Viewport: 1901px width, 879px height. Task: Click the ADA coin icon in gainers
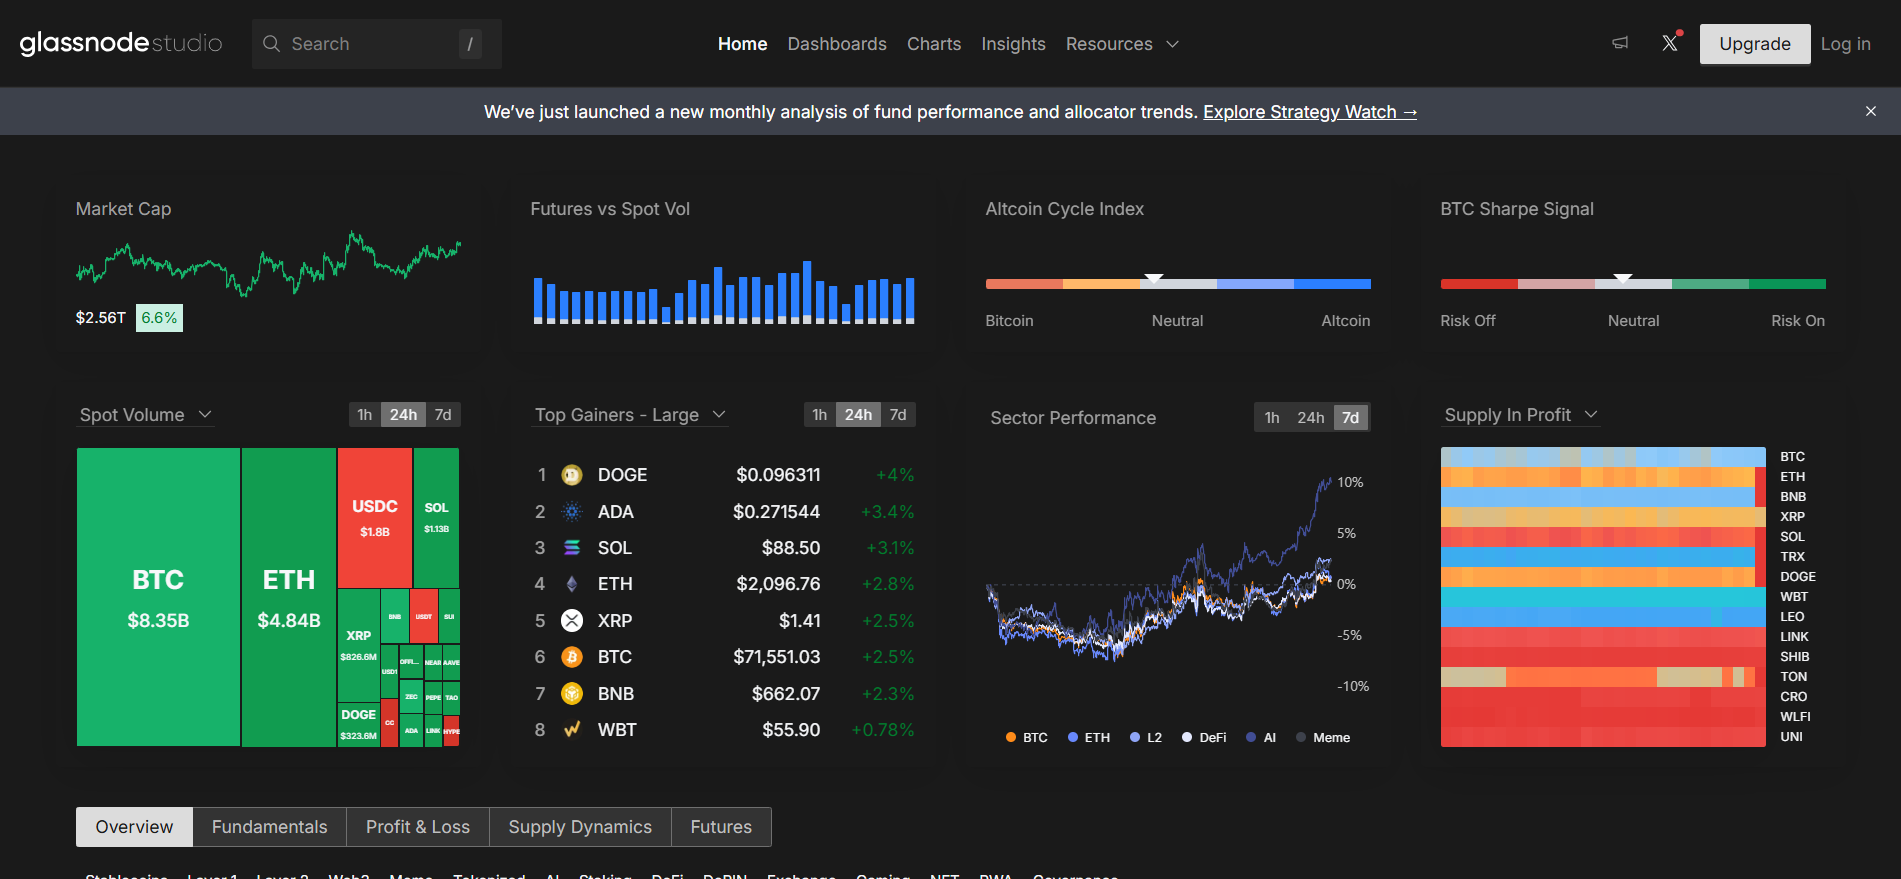point(572,512)
